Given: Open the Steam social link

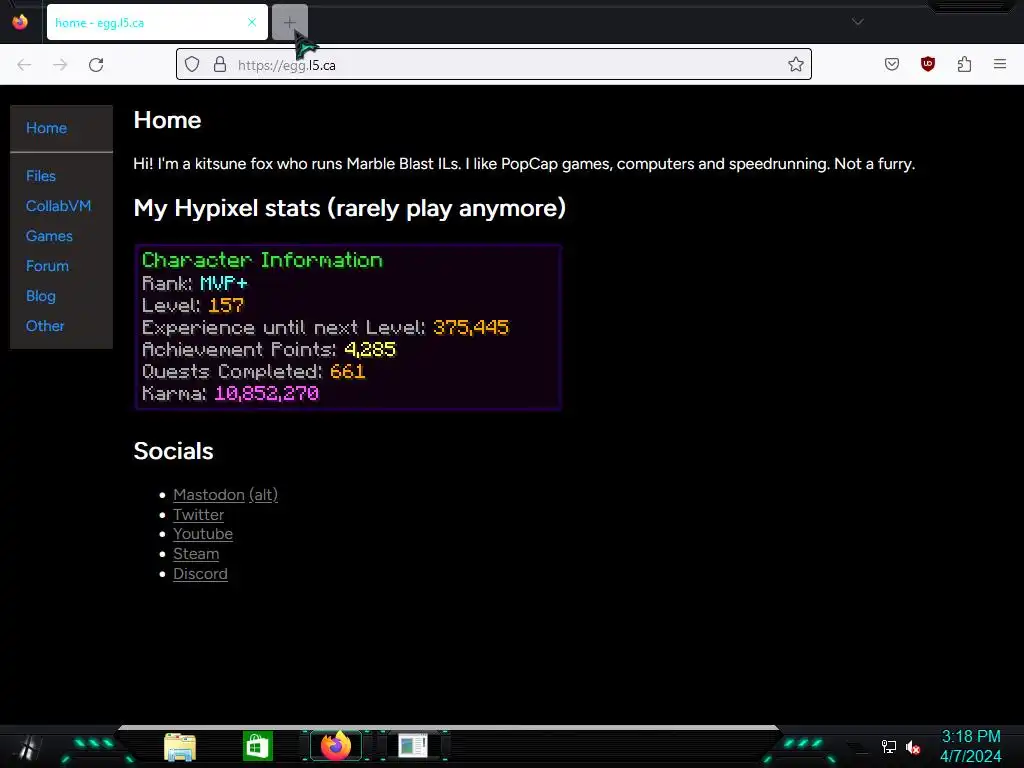Looking at the screenshot, I should [196, 554].
